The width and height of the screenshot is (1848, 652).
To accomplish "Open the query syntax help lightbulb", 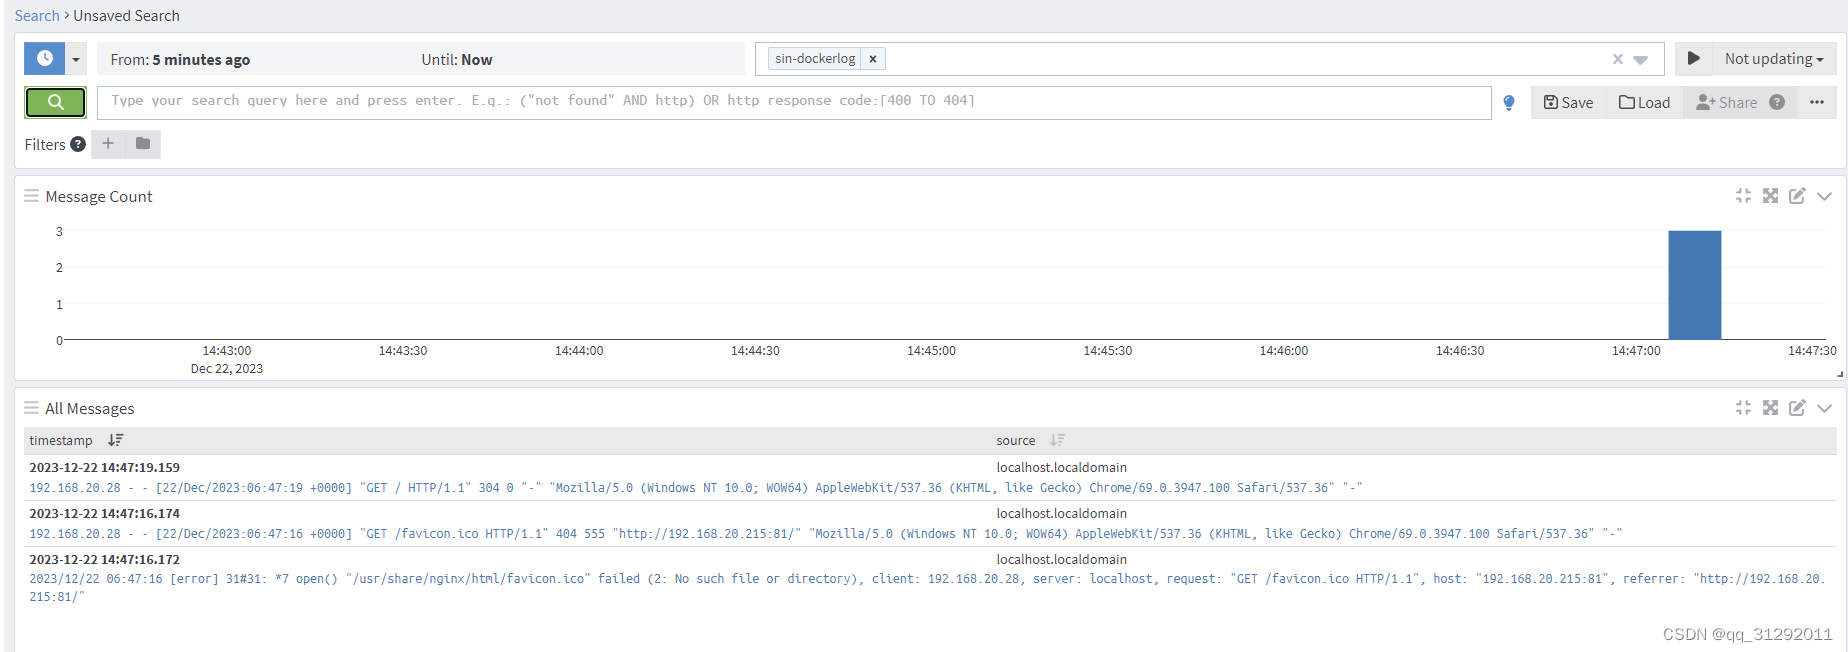I will 1509,102.
